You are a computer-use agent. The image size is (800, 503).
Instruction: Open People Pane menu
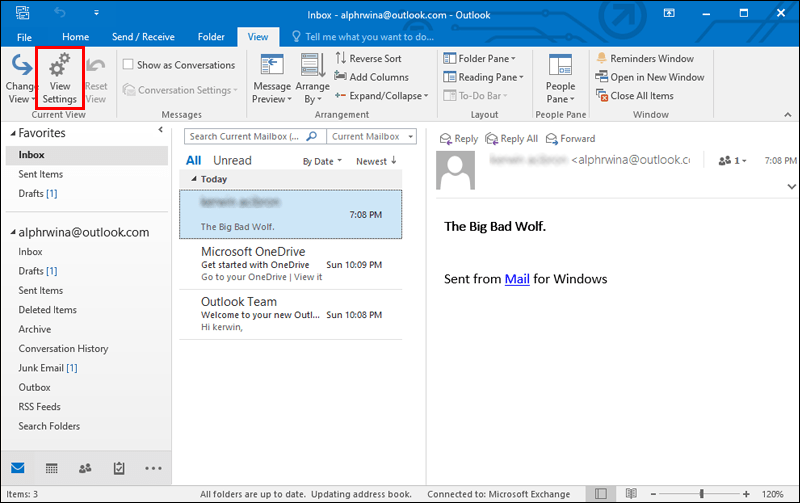click(560, 79)
